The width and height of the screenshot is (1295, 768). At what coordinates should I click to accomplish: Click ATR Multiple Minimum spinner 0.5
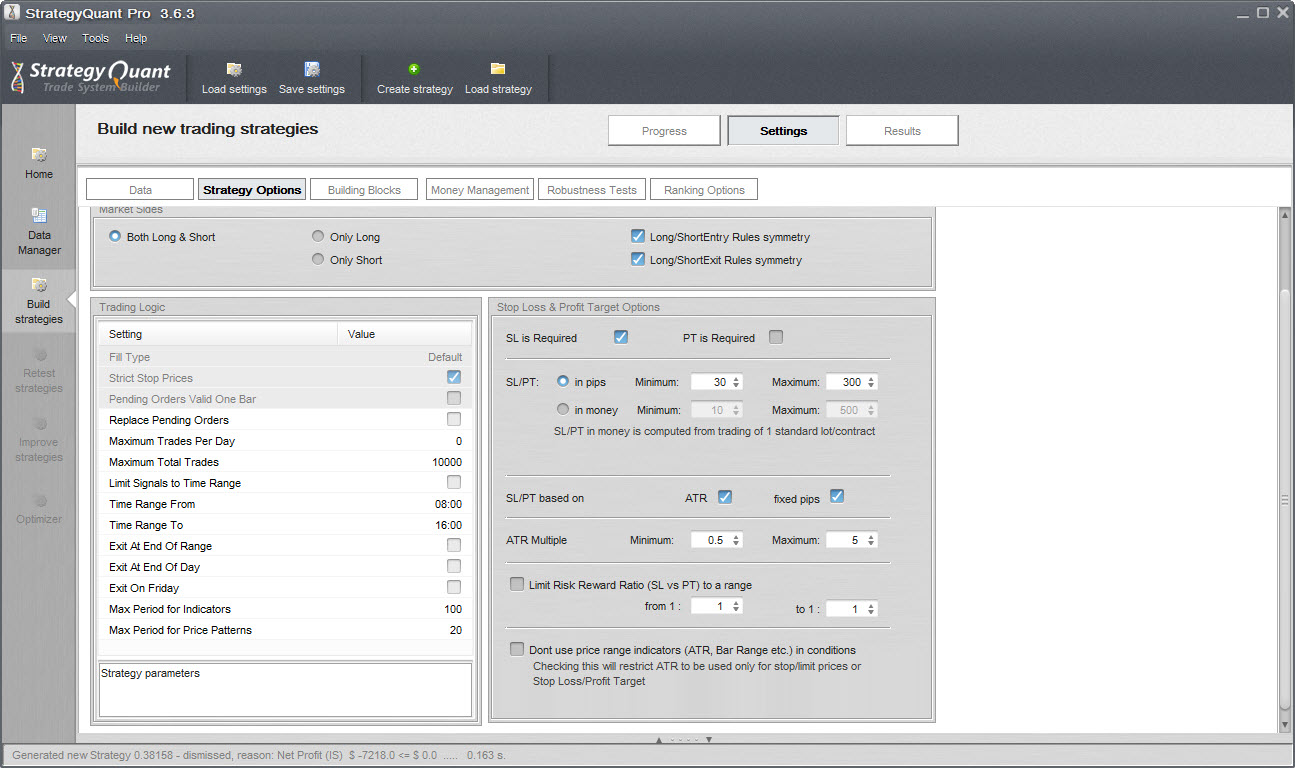[717, 540]
